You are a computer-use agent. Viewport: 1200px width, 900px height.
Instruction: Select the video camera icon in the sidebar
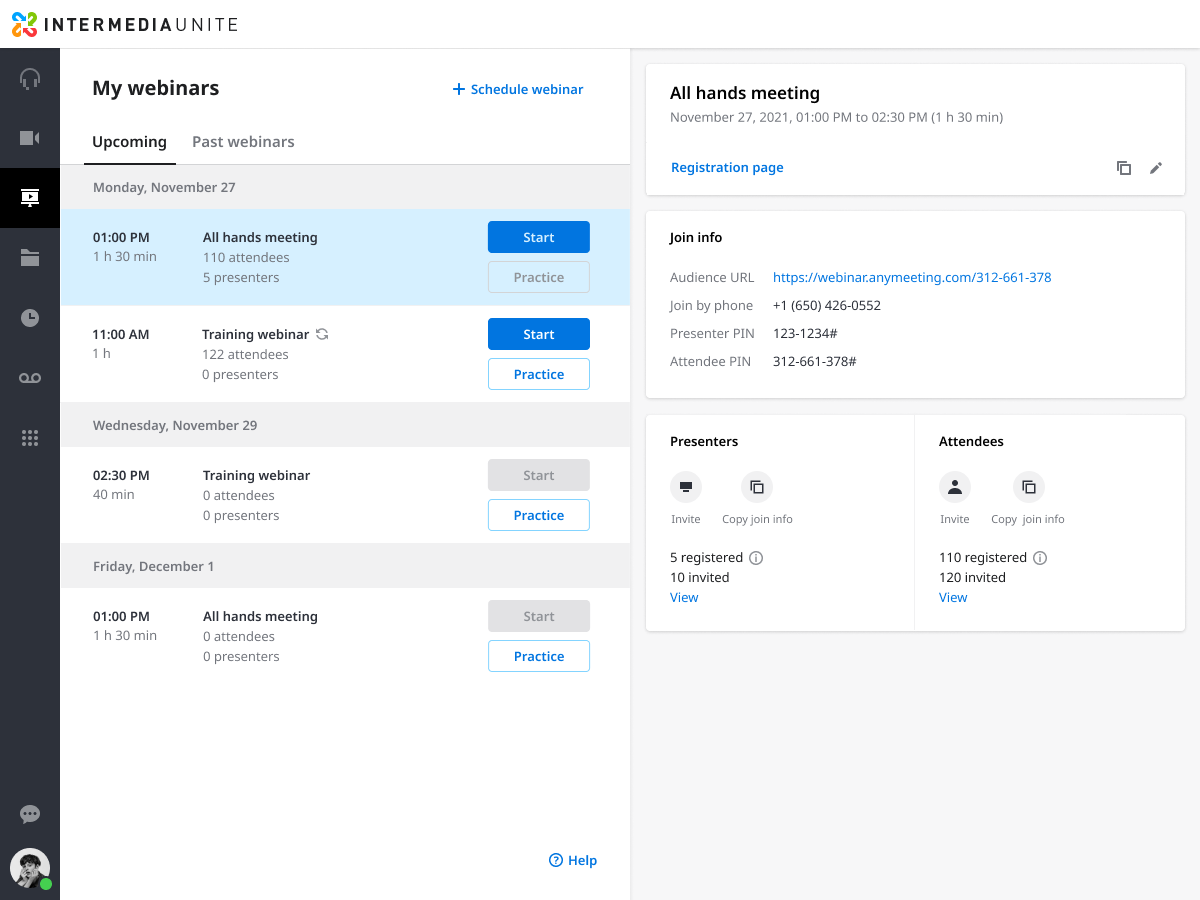point(30,138)
